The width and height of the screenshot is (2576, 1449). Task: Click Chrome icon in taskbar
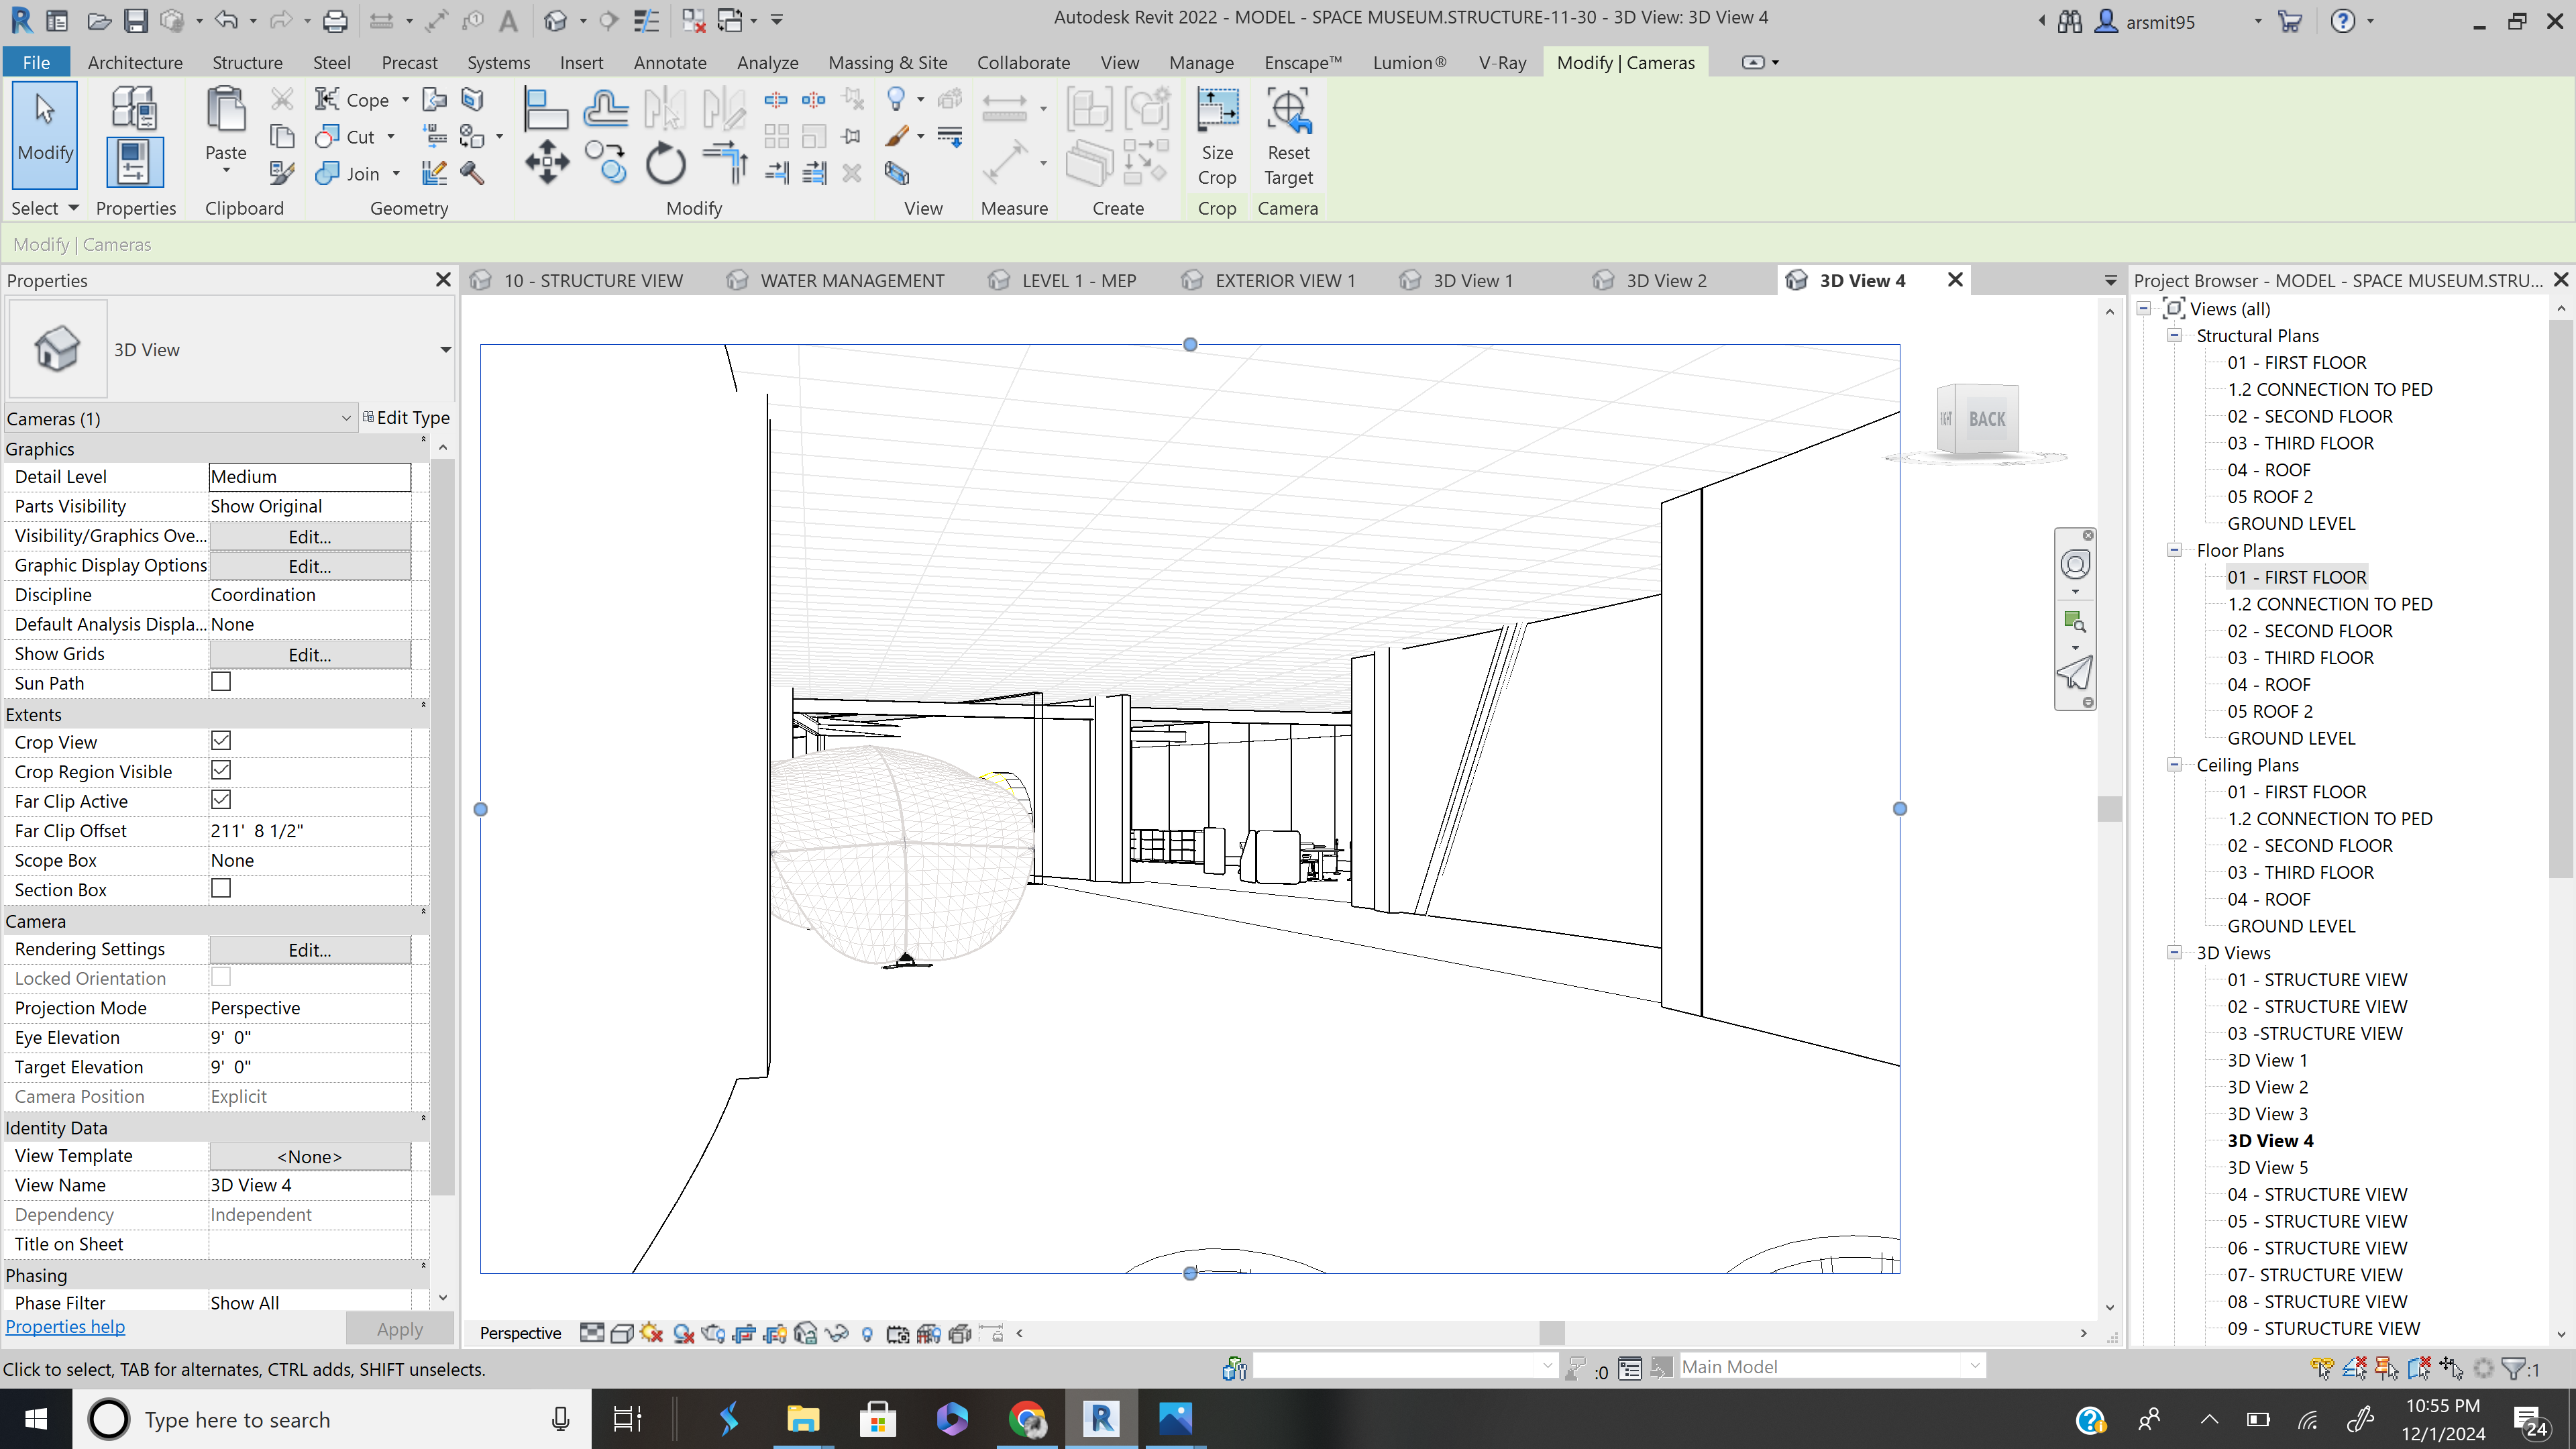(1027, 1419)
